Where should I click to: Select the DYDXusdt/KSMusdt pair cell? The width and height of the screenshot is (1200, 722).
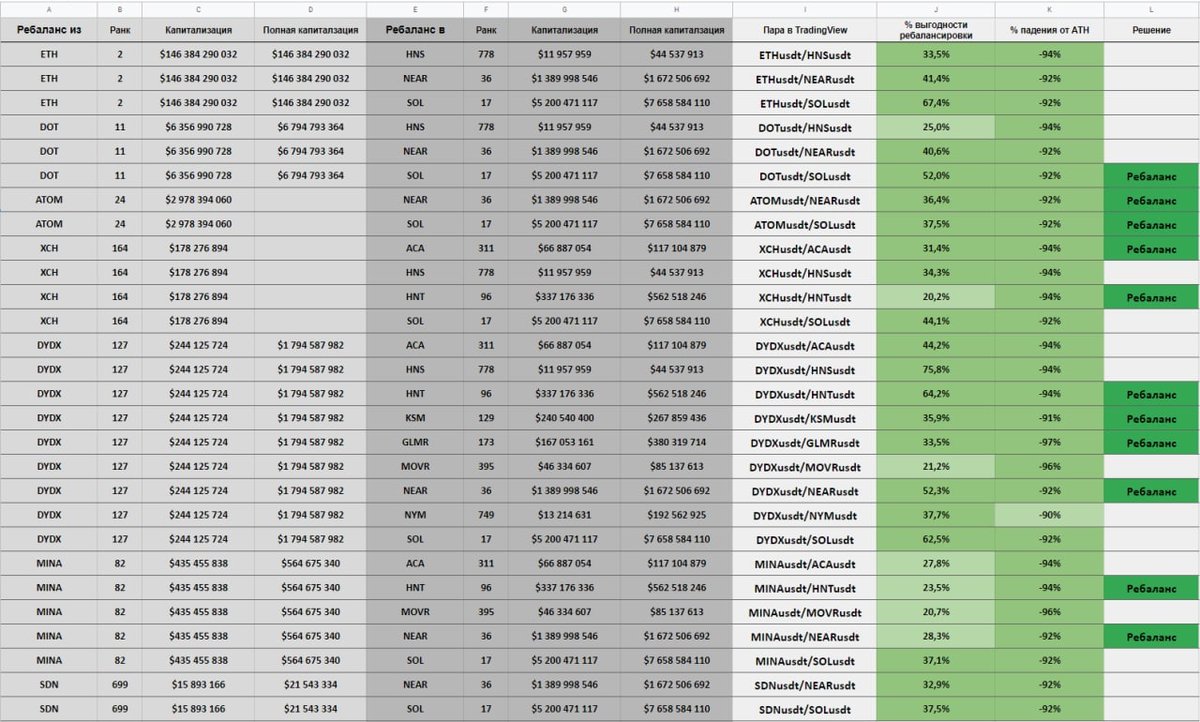click(x=804, y=418)
